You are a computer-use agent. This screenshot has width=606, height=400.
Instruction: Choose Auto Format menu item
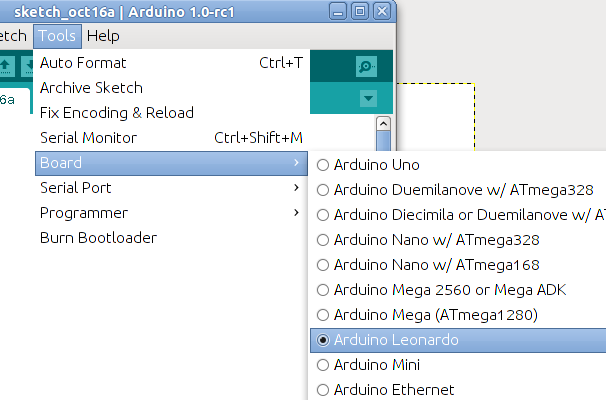point(171,63)
